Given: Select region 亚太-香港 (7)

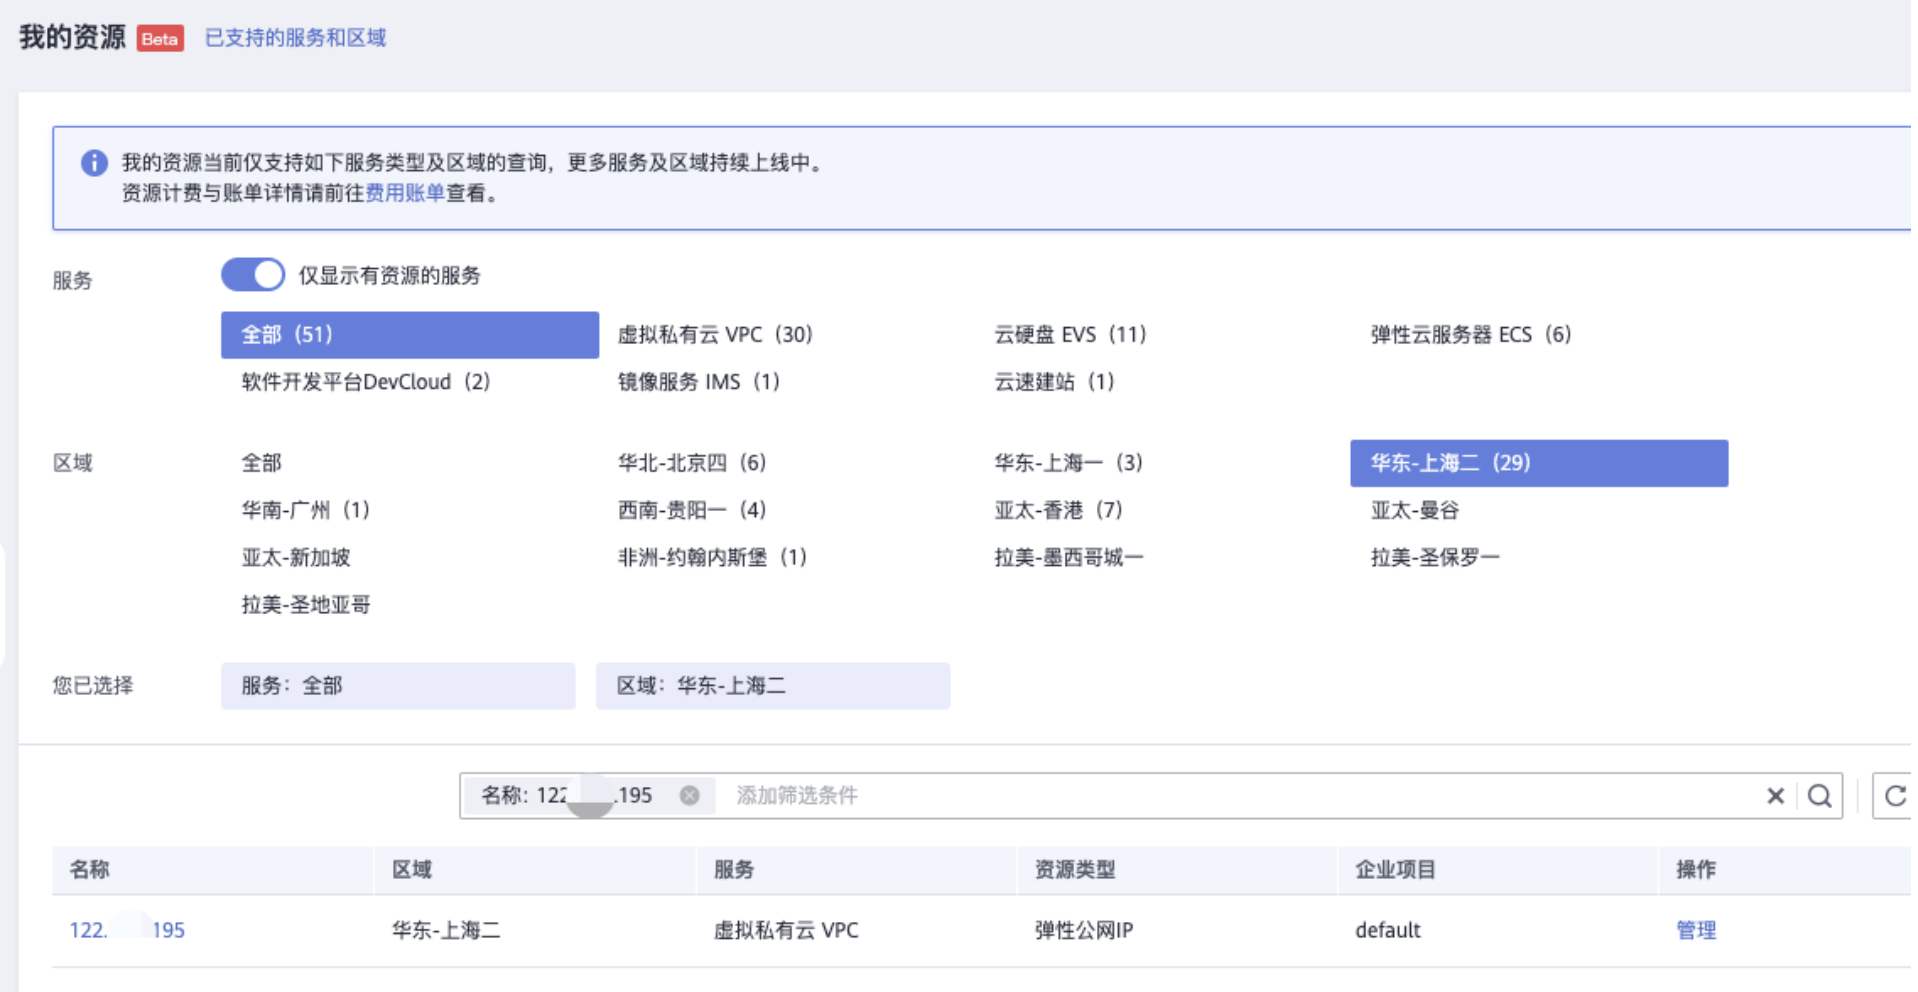Looking at the screenshot, I should coord(1058,510).
